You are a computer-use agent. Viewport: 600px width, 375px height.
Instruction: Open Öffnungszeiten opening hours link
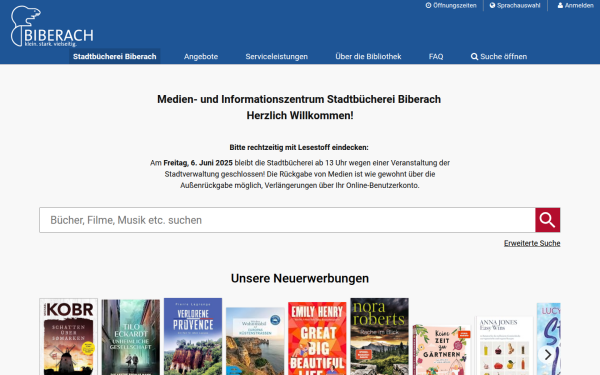[x=451, y=5]
